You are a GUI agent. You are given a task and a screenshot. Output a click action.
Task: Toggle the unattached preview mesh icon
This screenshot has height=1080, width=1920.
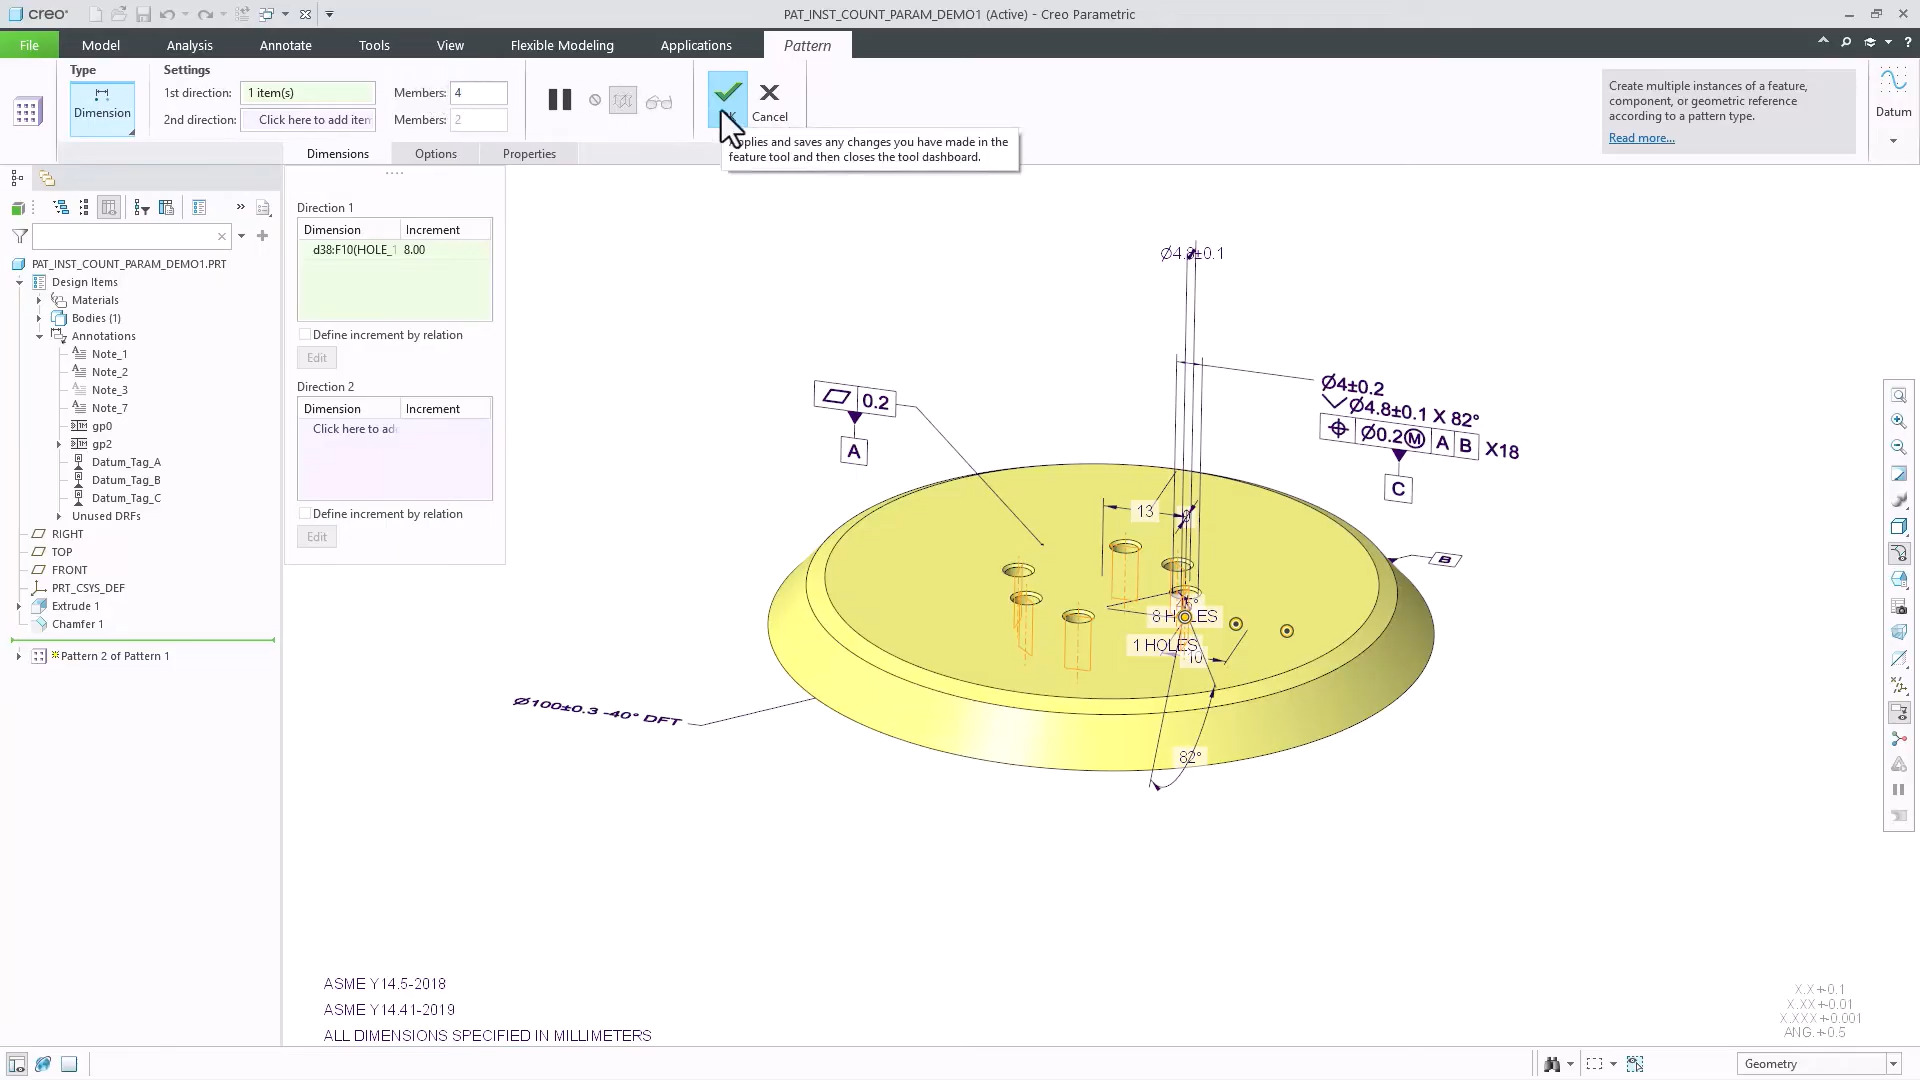623,101
